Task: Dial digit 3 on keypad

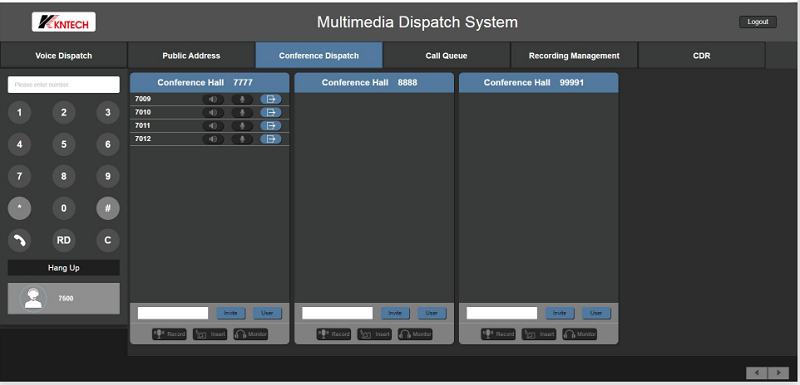Action: (x=108, y=113)
